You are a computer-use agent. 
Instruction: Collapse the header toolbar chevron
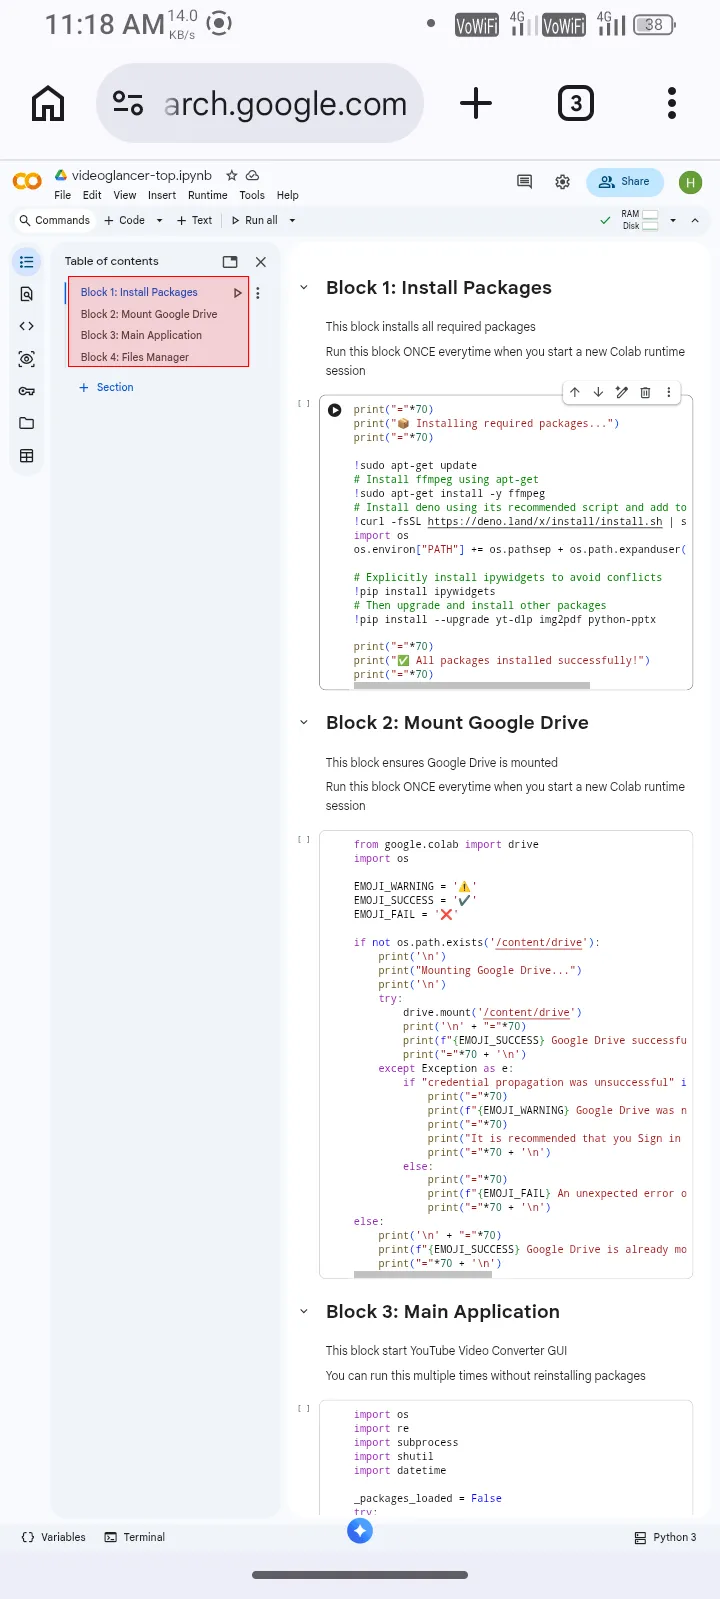click(x=695, y=220)
